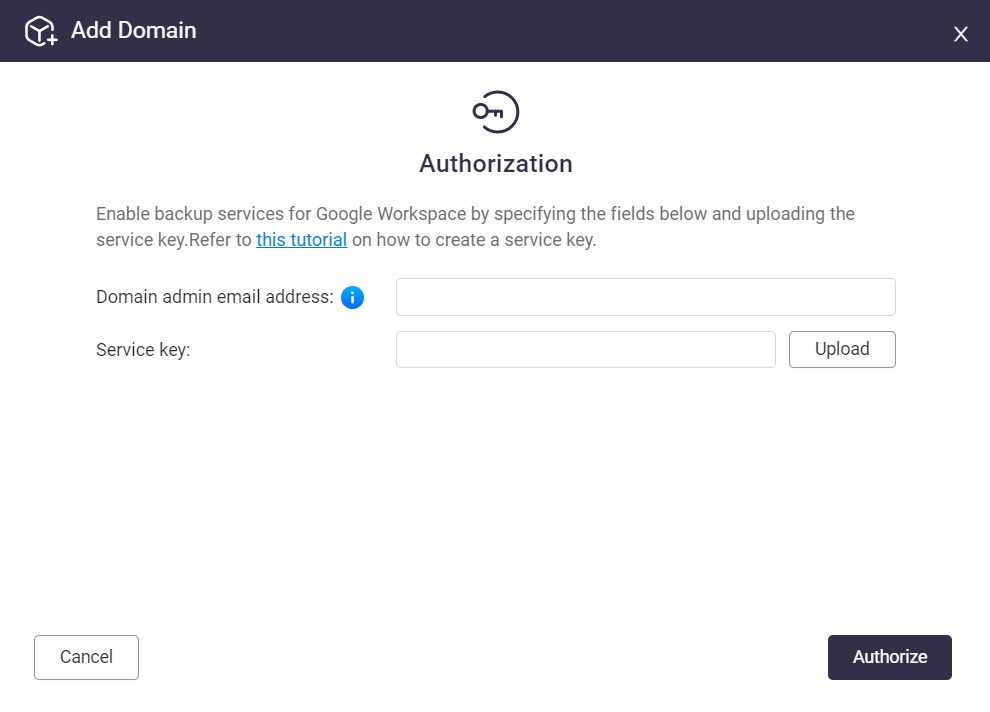Click the Authorization heading

pyautogui.click(x=496, y=163)
